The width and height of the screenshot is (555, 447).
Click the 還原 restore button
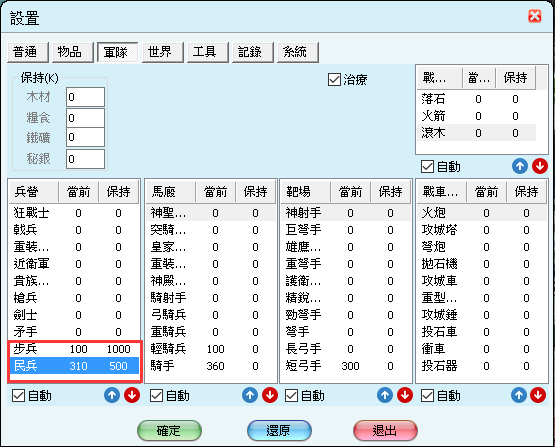pyautogui.click(x=279, y=430)
